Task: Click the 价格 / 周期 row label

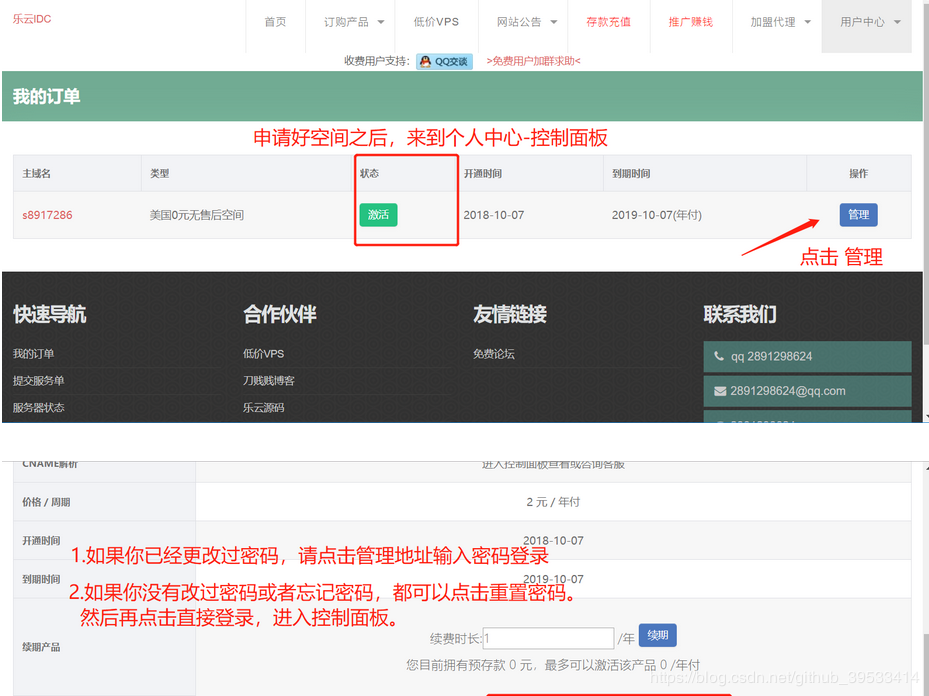Action: click(46, 502)
